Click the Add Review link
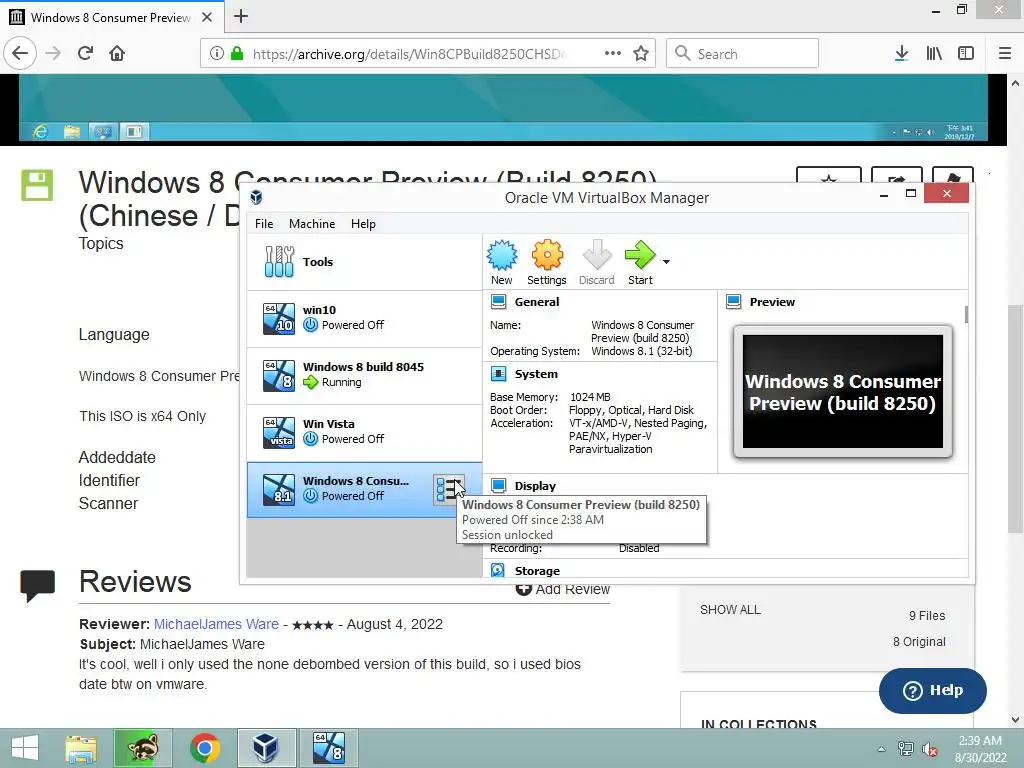The height and width of the screenshot is (768, 1024). 562,589
